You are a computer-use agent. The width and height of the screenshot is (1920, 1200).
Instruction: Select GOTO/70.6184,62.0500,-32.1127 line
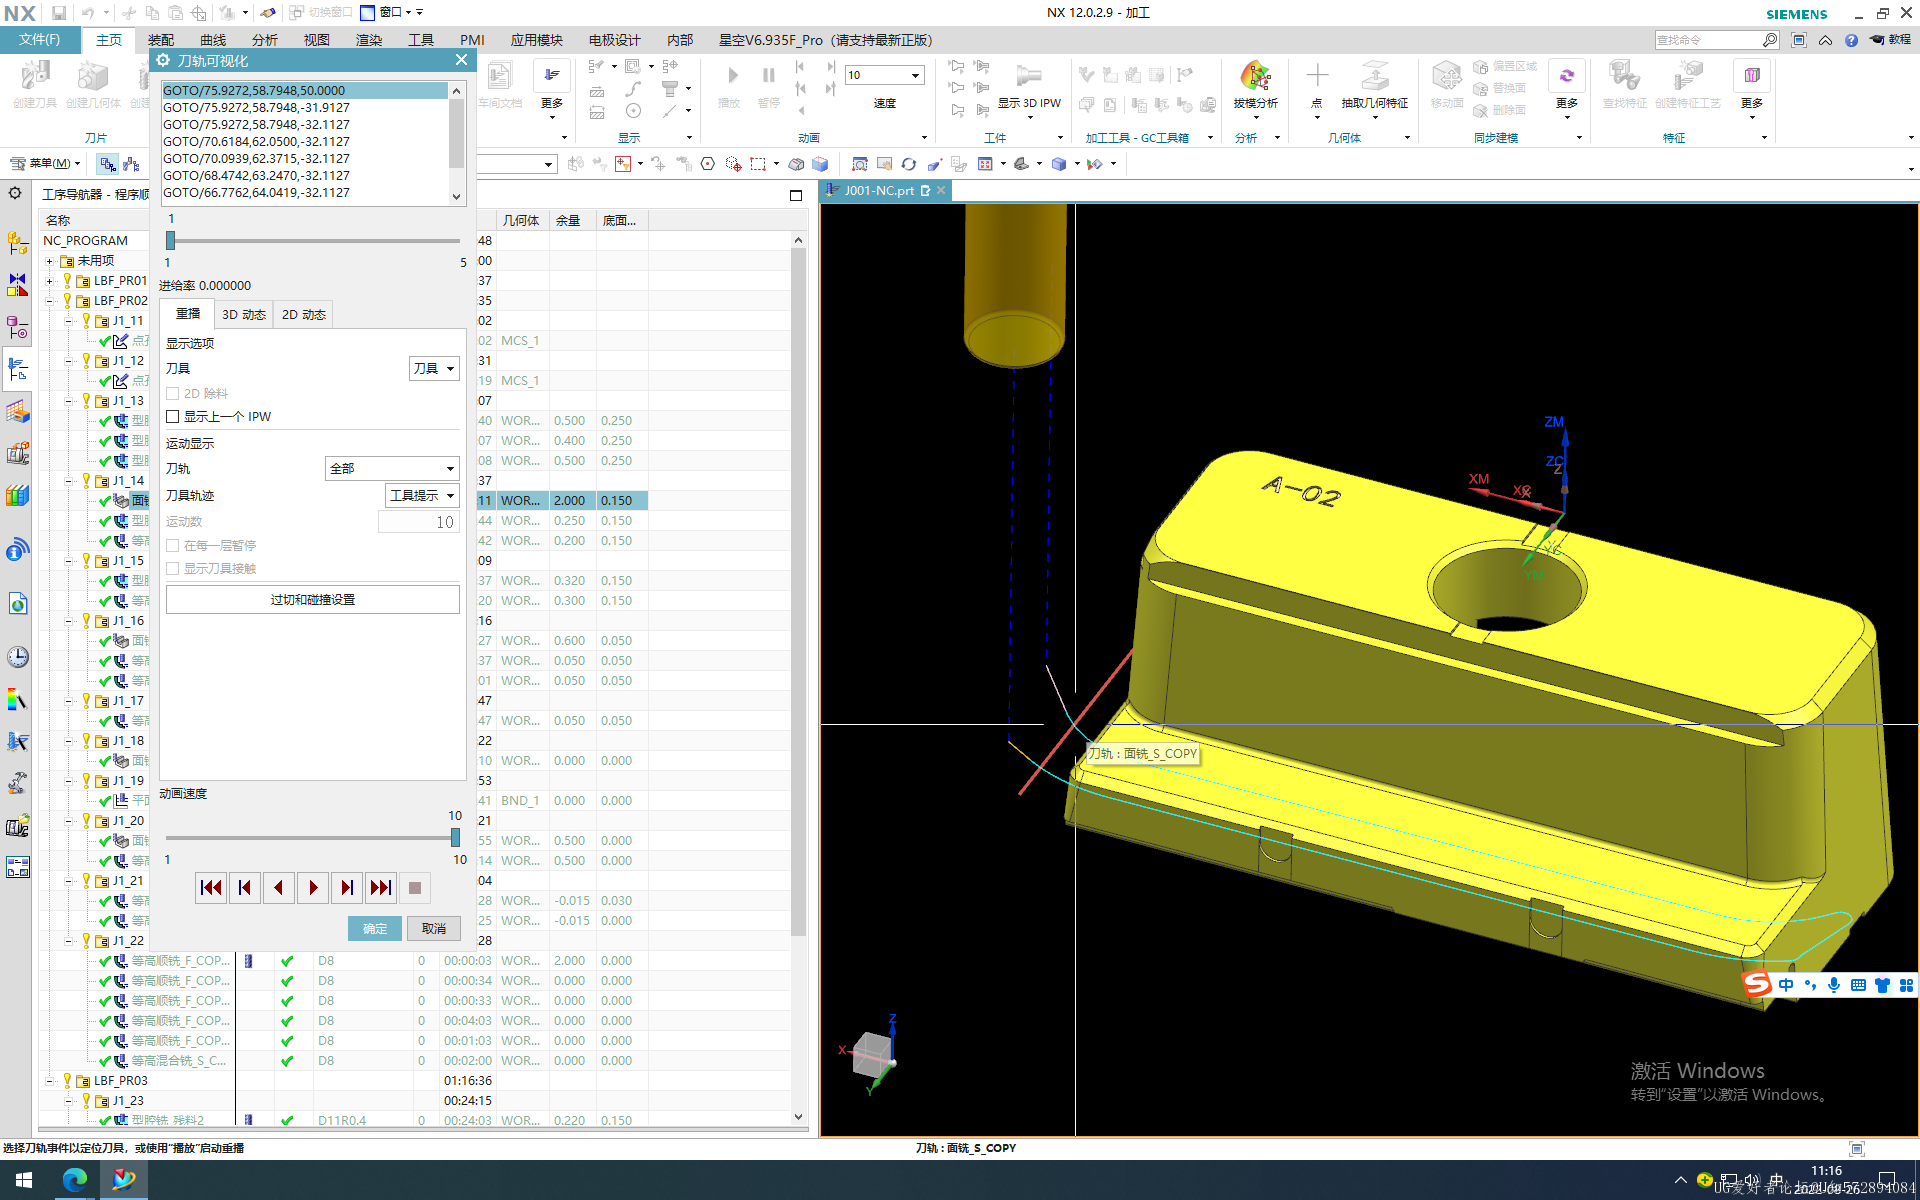pyautogui.click(x=305, y=141)
